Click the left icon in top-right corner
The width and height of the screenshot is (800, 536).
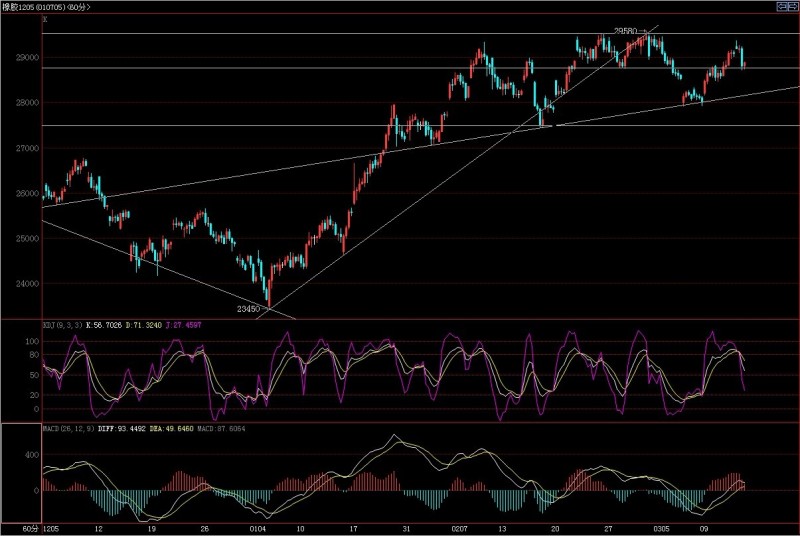(779, 7)
